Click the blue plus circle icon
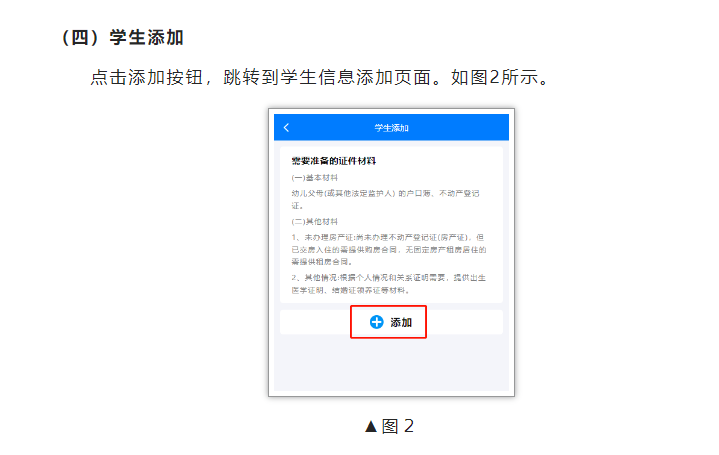The height and width of the screenshot is (455, 719). coord(376,322)
